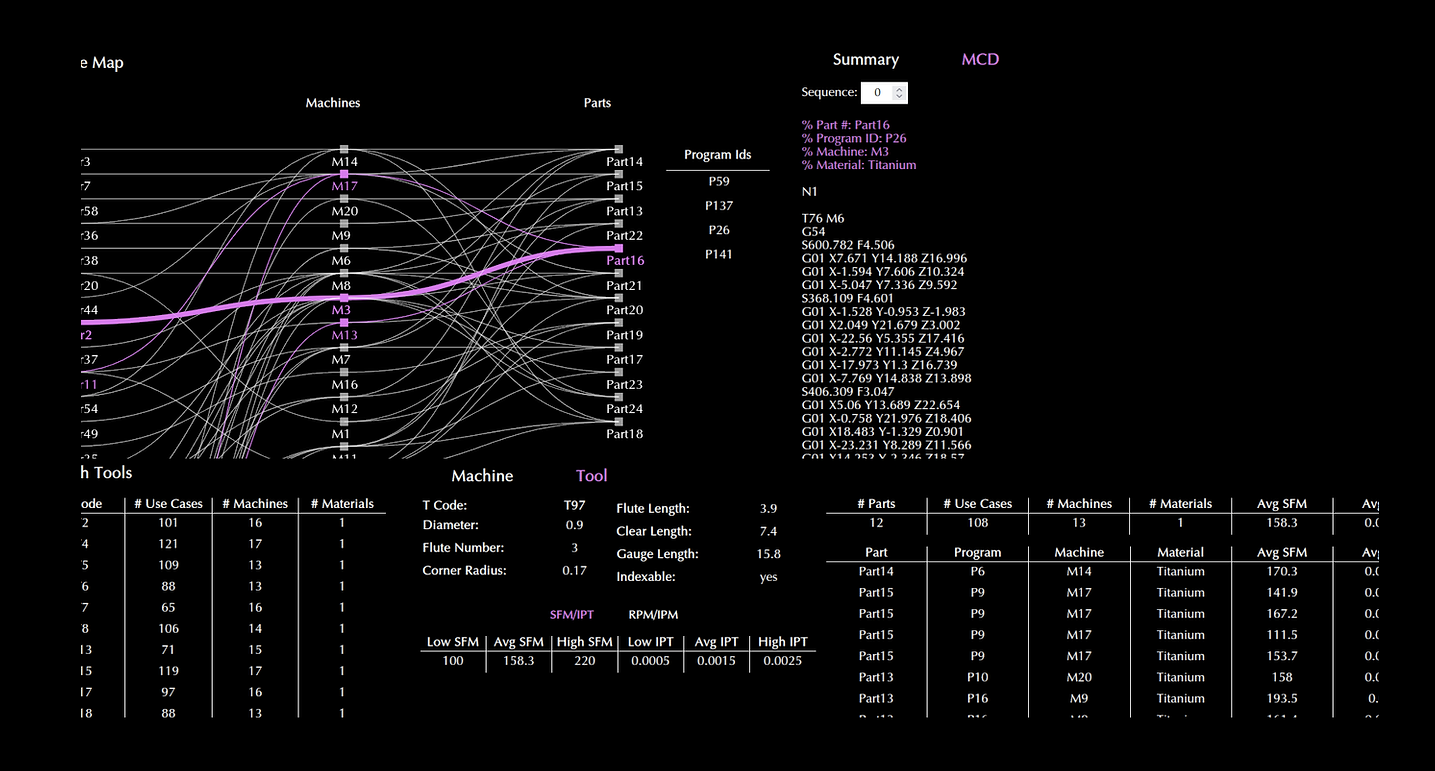Click P137 under Program Ids

pyautogui.click(x=717, y=205)
